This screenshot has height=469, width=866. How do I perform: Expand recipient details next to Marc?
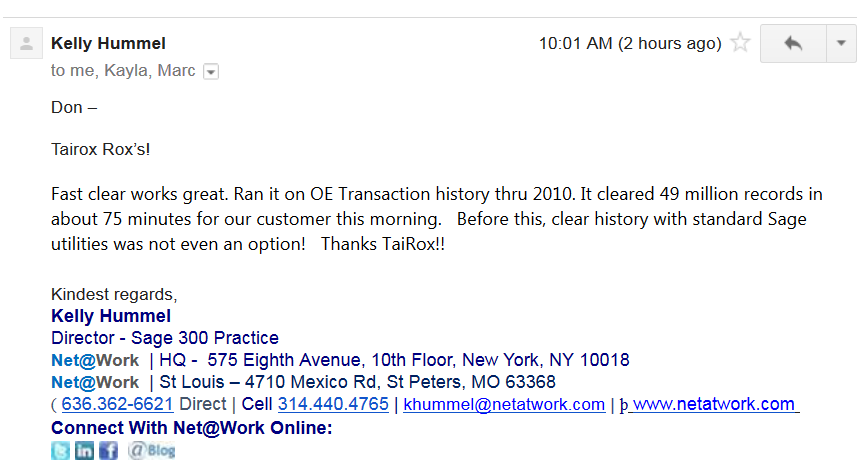coord(211,71)
